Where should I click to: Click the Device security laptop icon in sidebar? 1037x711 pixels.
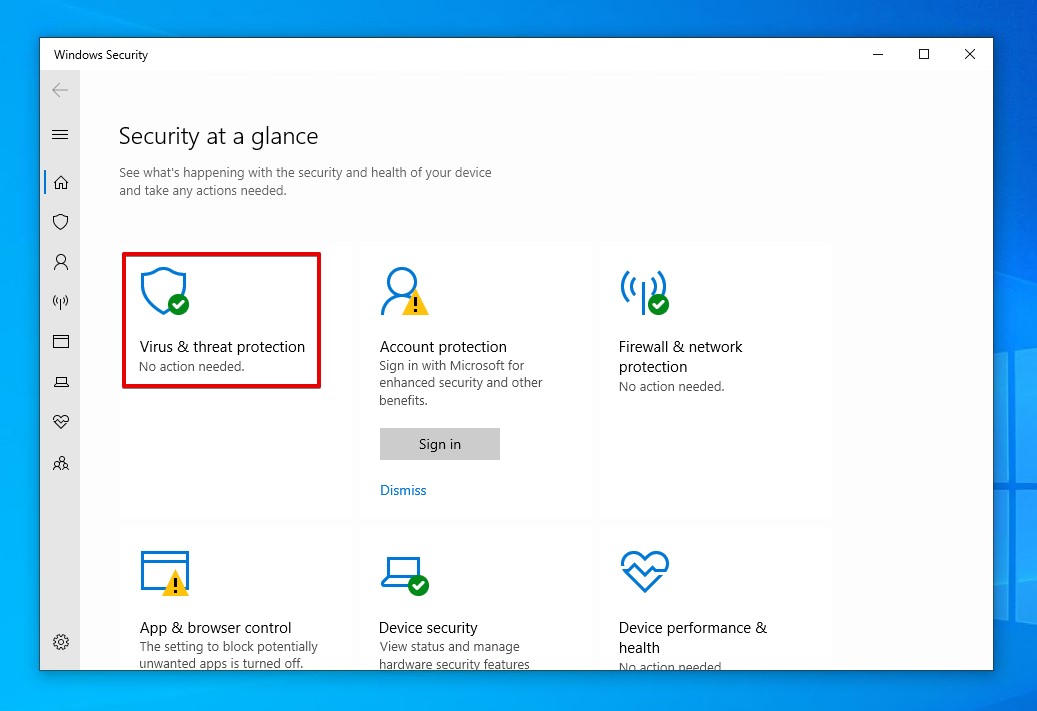click(60, 381)
